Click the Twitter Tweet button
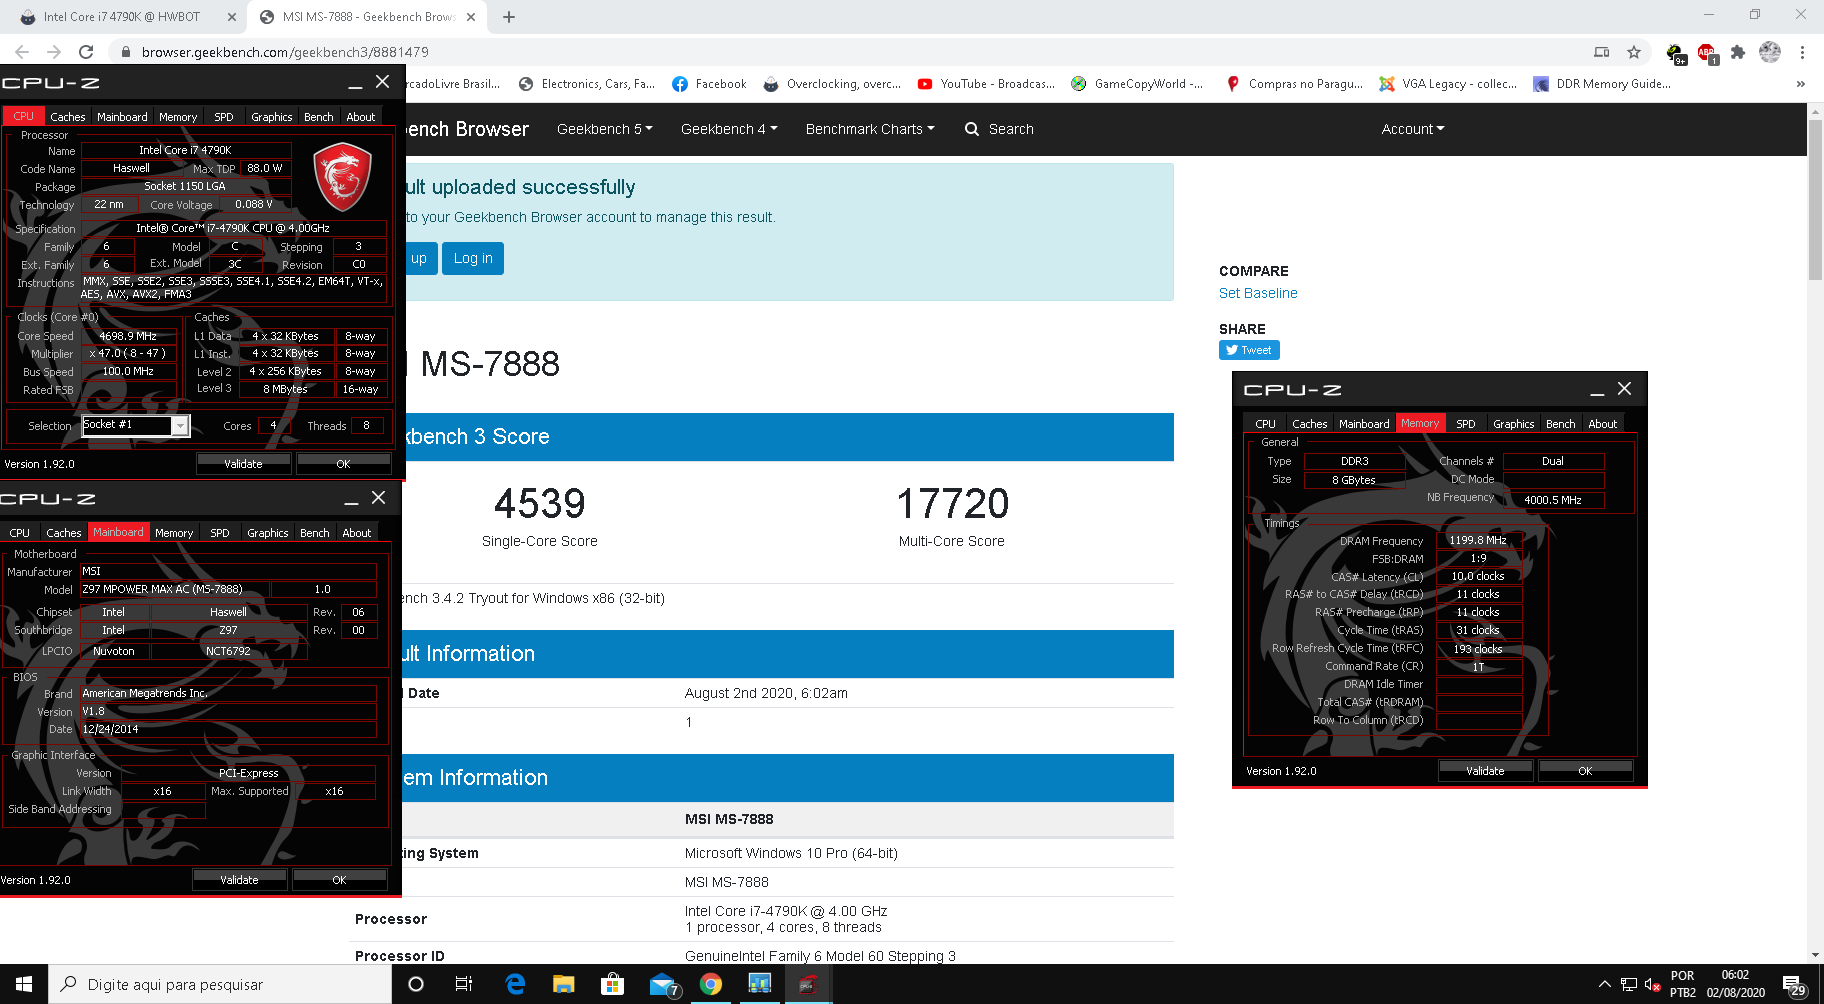This screenshot has width=1824, height=1004. click(1249, 350)
